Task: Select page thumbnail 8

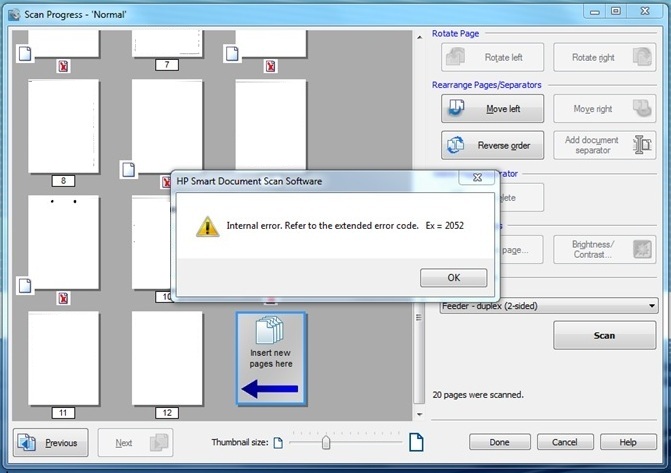Action: 63,126
